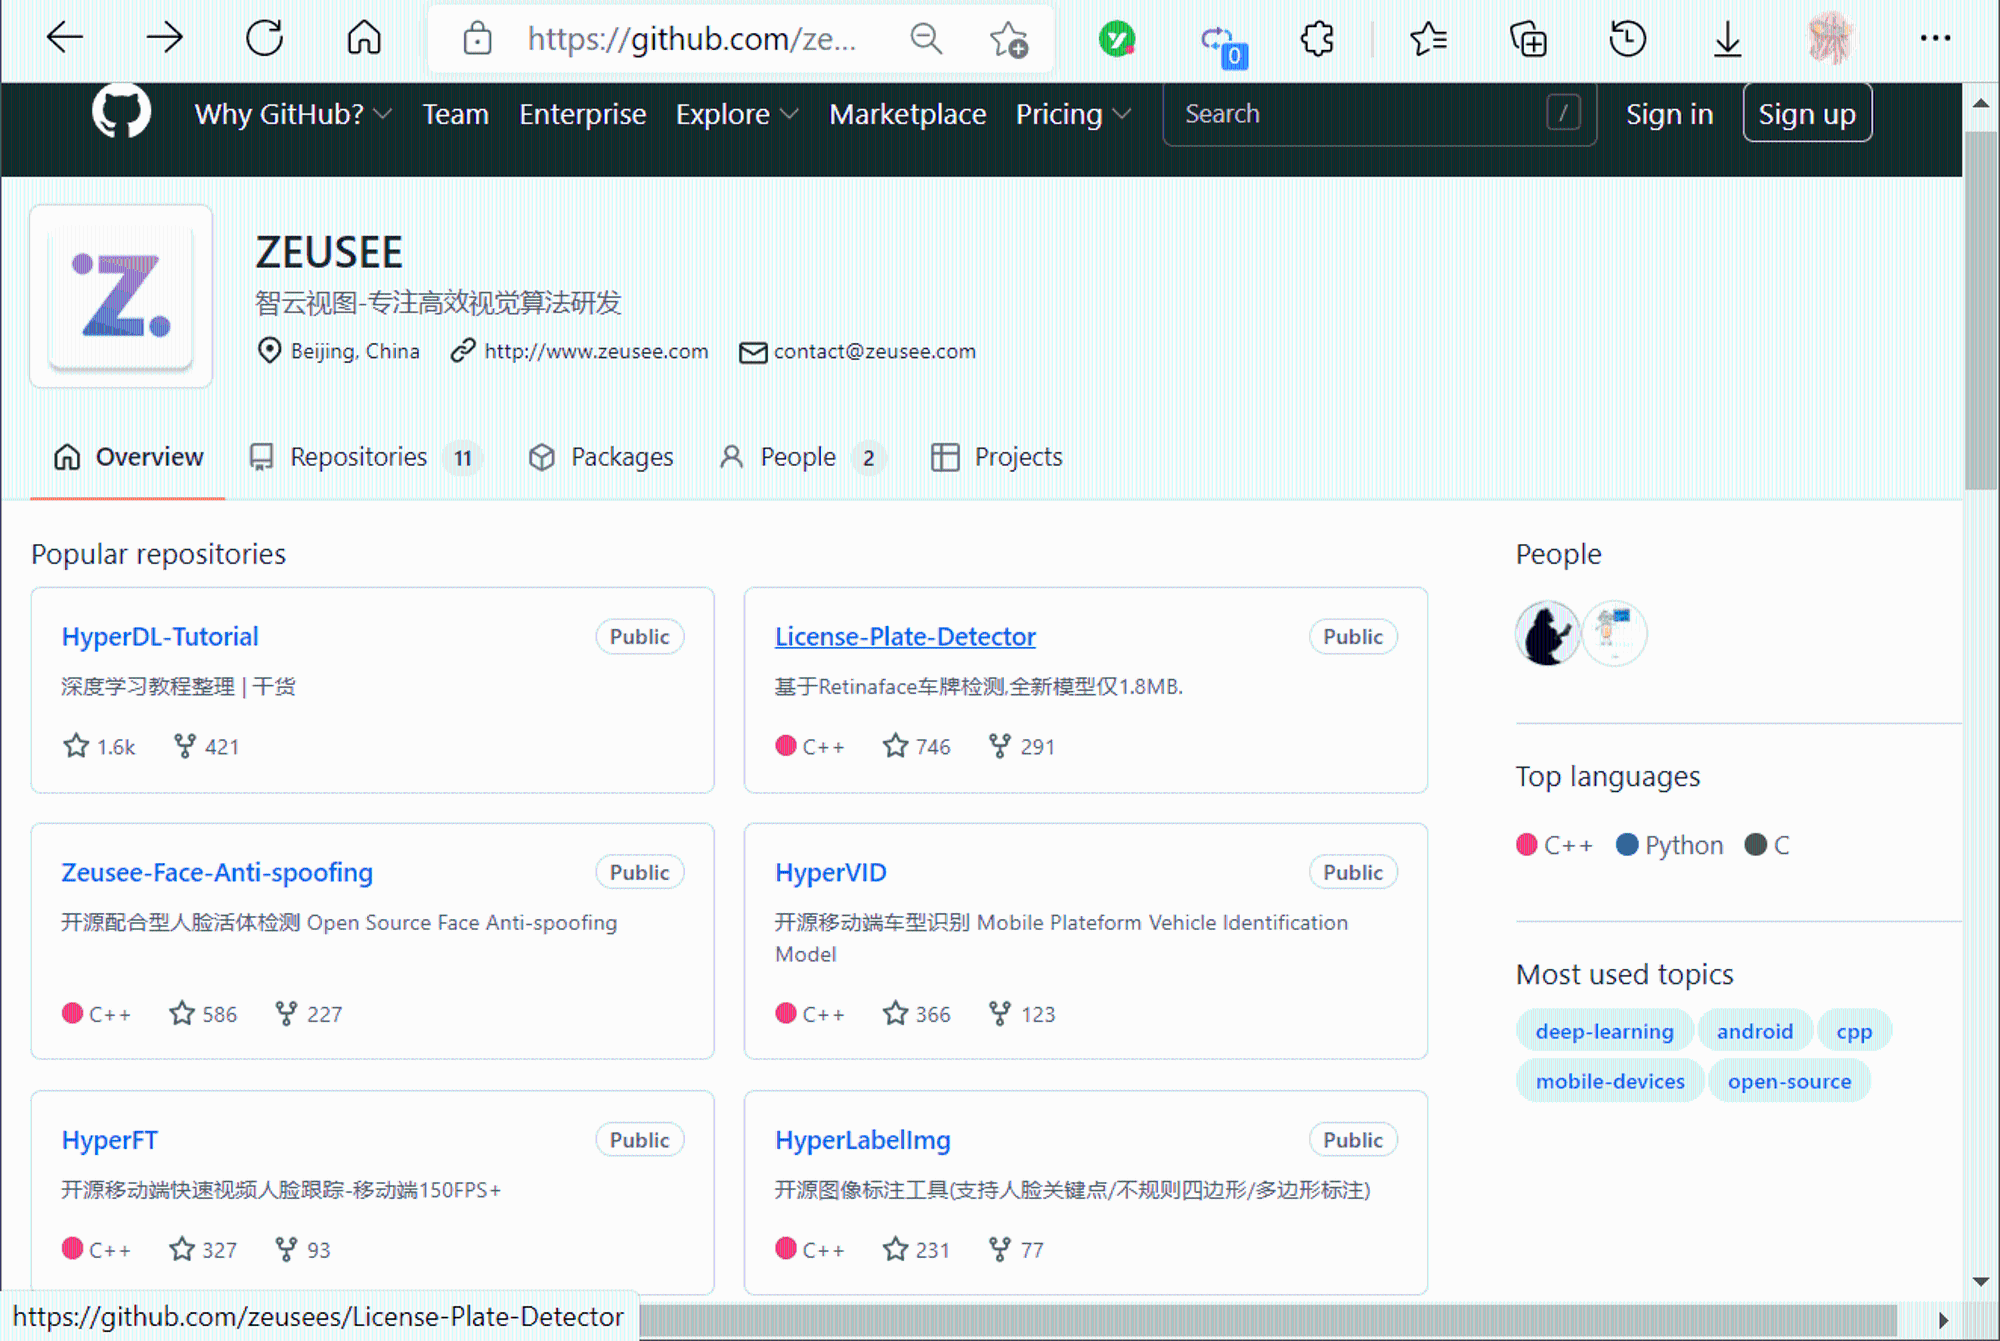The image size is (2000, 1341).
Task: Open the HyperLabelImg repository
Action: pyautogui.click(x=862, y=1140)
